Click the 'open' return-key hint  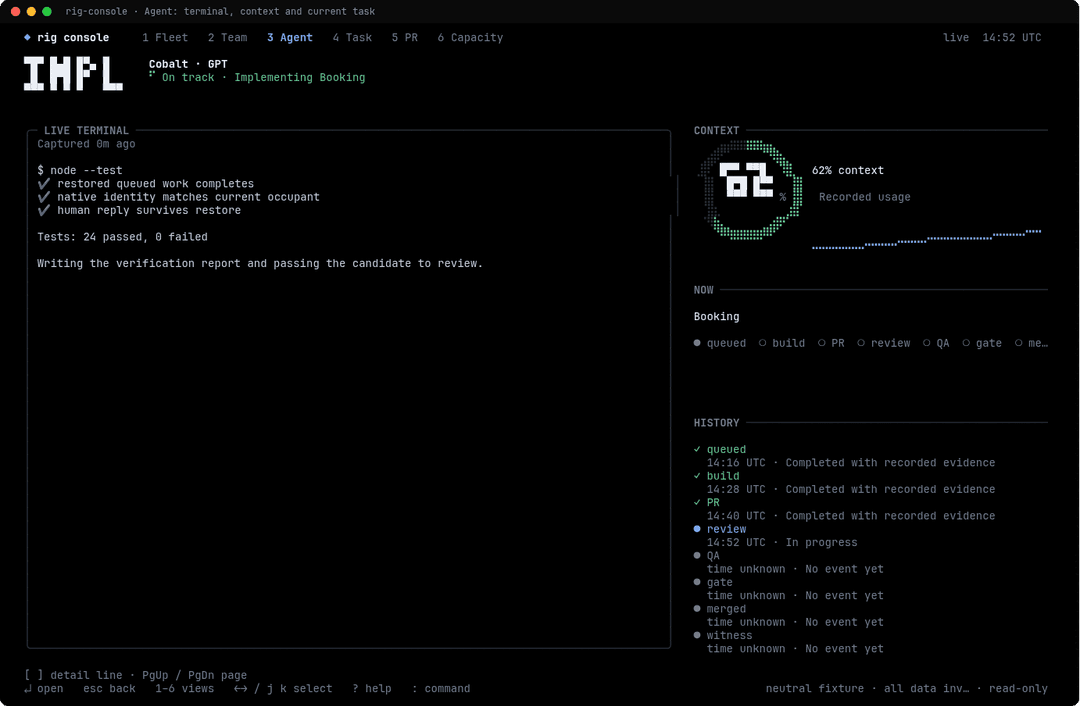point(44,688)
